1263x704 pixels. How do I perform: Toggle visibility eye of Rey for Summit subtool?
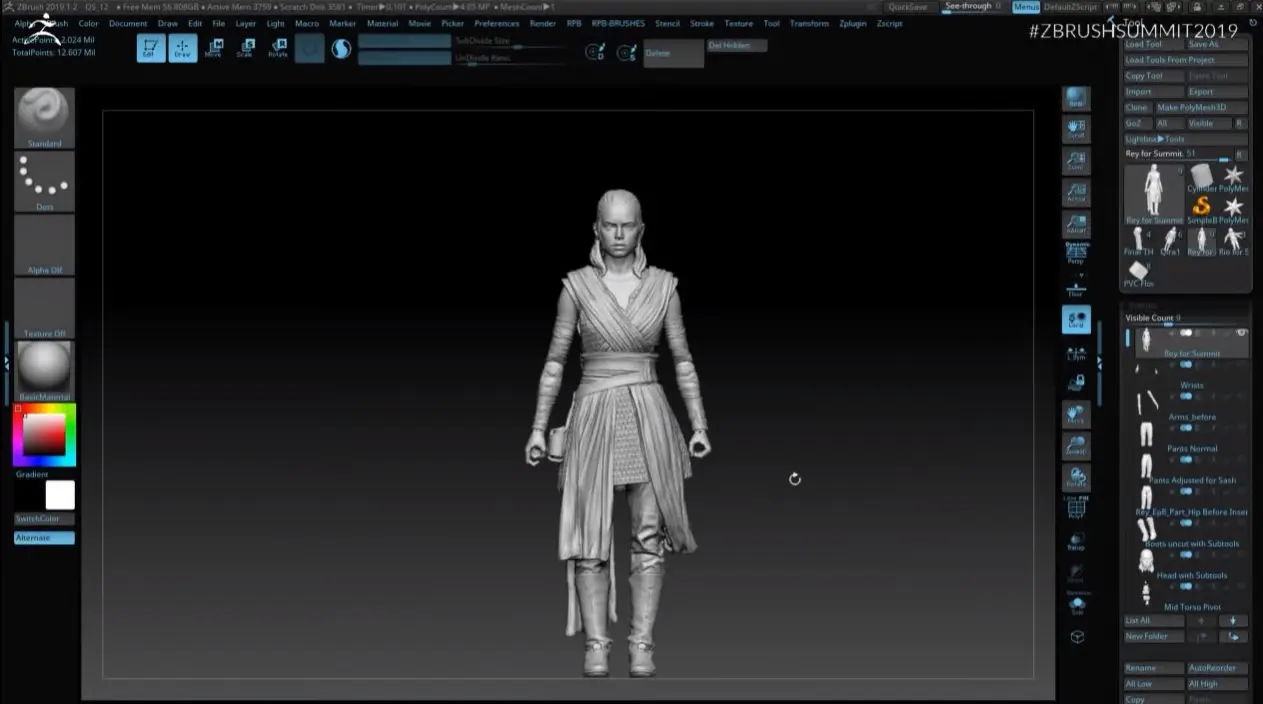tap(1242, 332)
